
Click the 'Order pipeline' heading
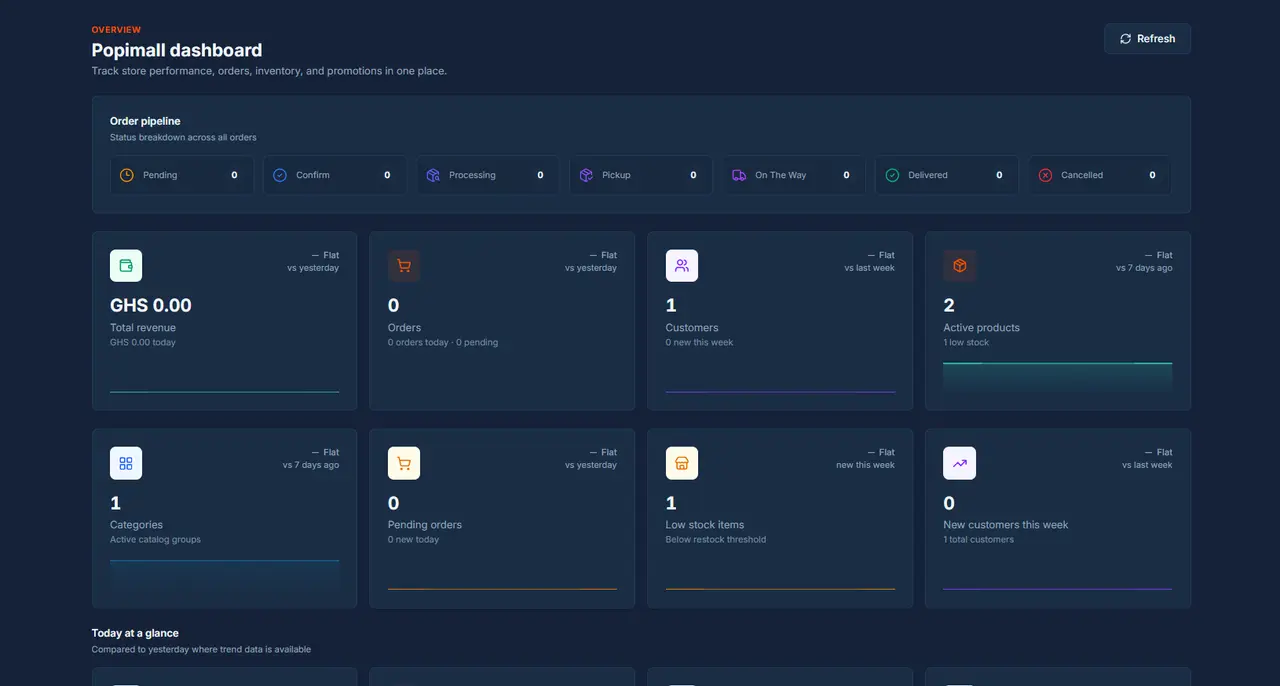tap(145, 121)
